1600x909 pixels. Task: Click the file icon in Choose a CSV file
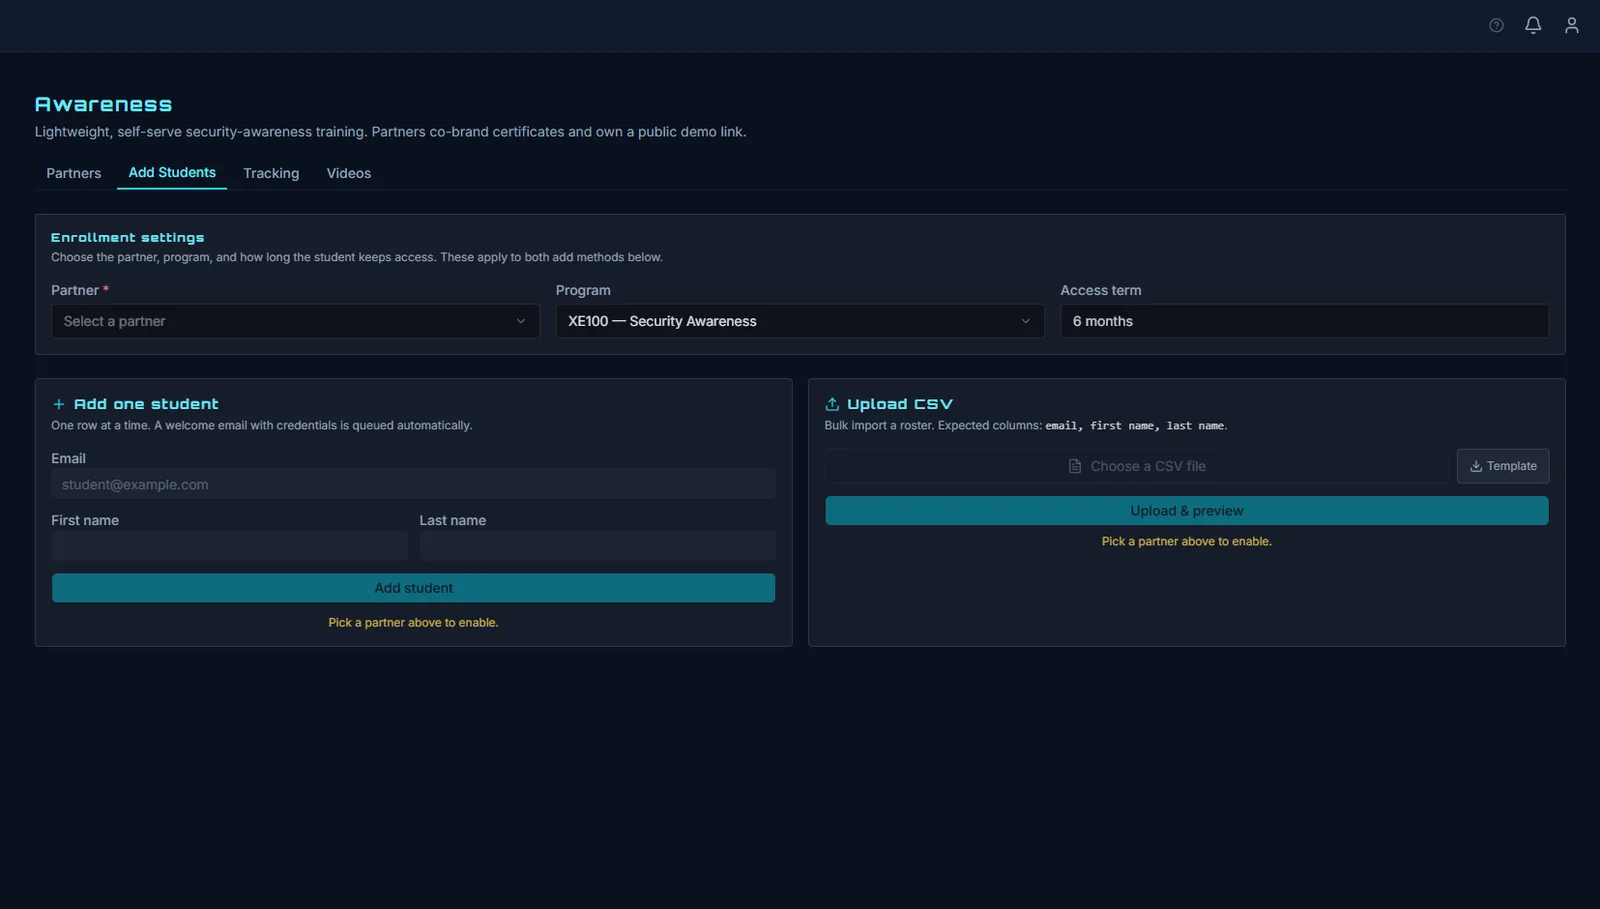pos(1075,466)
